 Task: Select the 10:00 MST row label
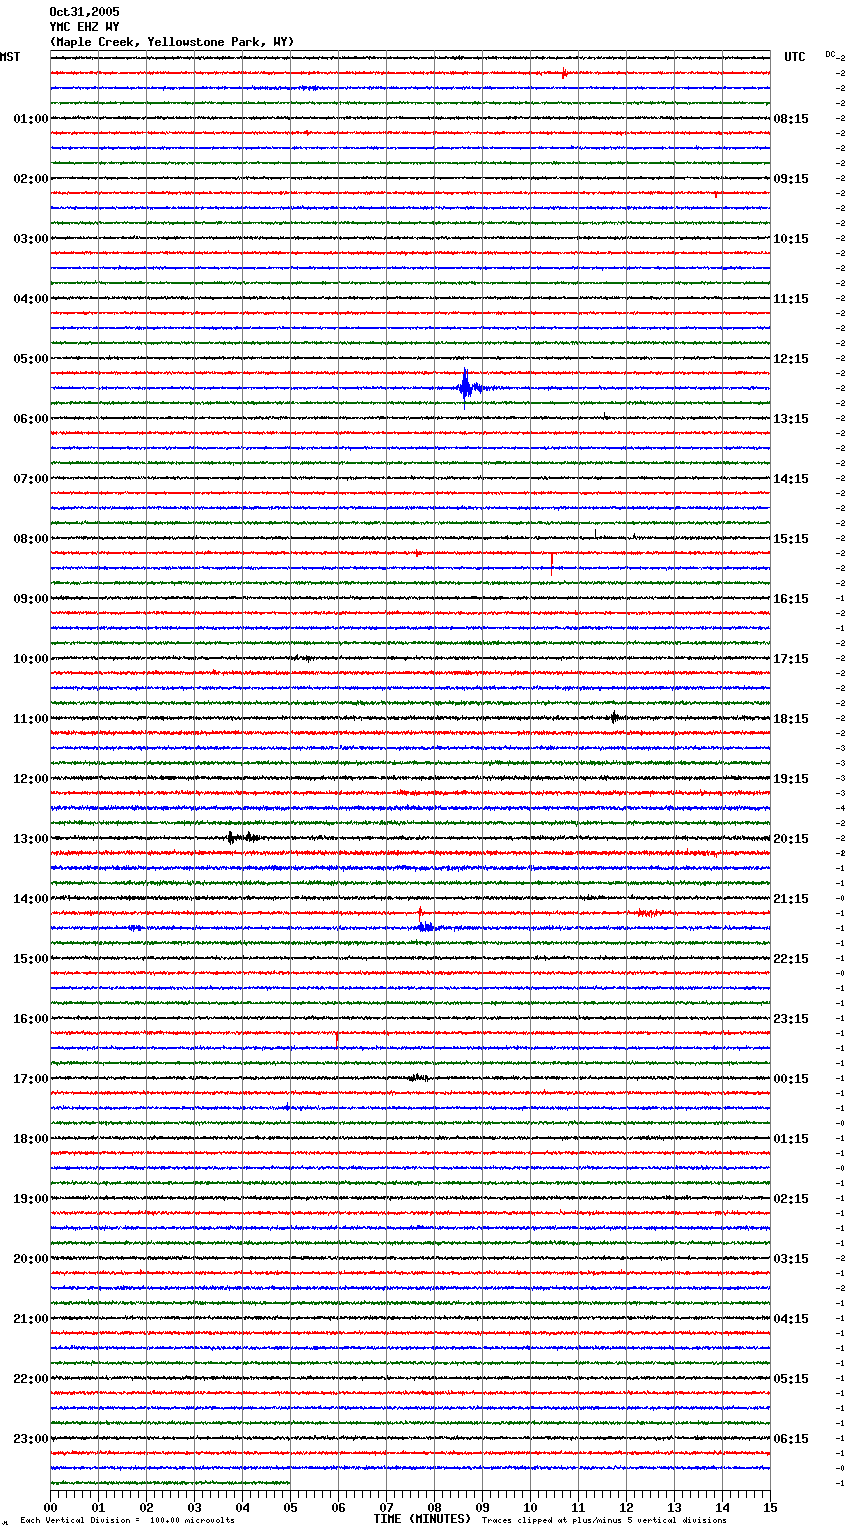tap(30, 659)
